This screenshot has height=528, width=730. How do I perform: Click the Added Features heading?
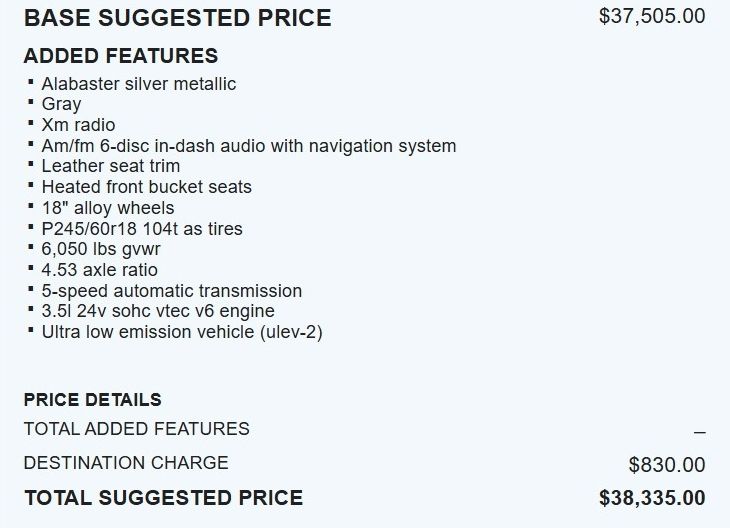coord(120,56)
